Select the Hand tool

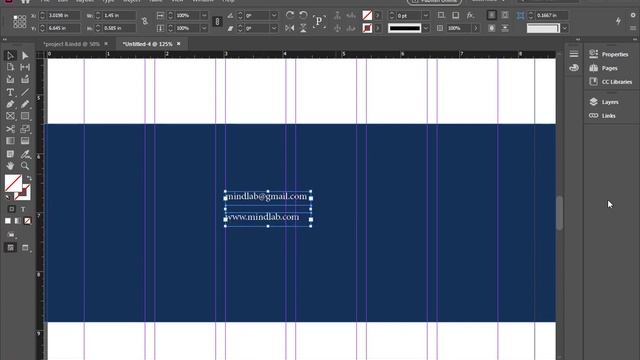tap(10, 166)
